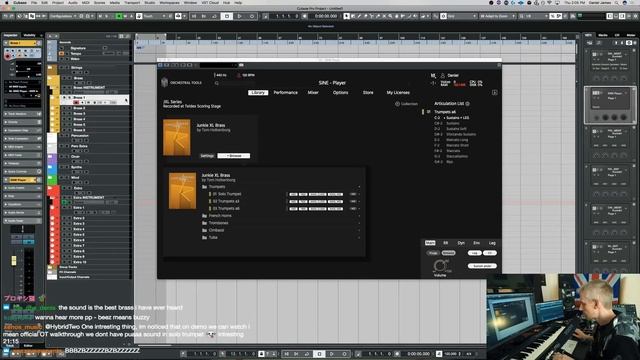
Task: Select the Library tab in SINE Player
Action: pos(258,93)
